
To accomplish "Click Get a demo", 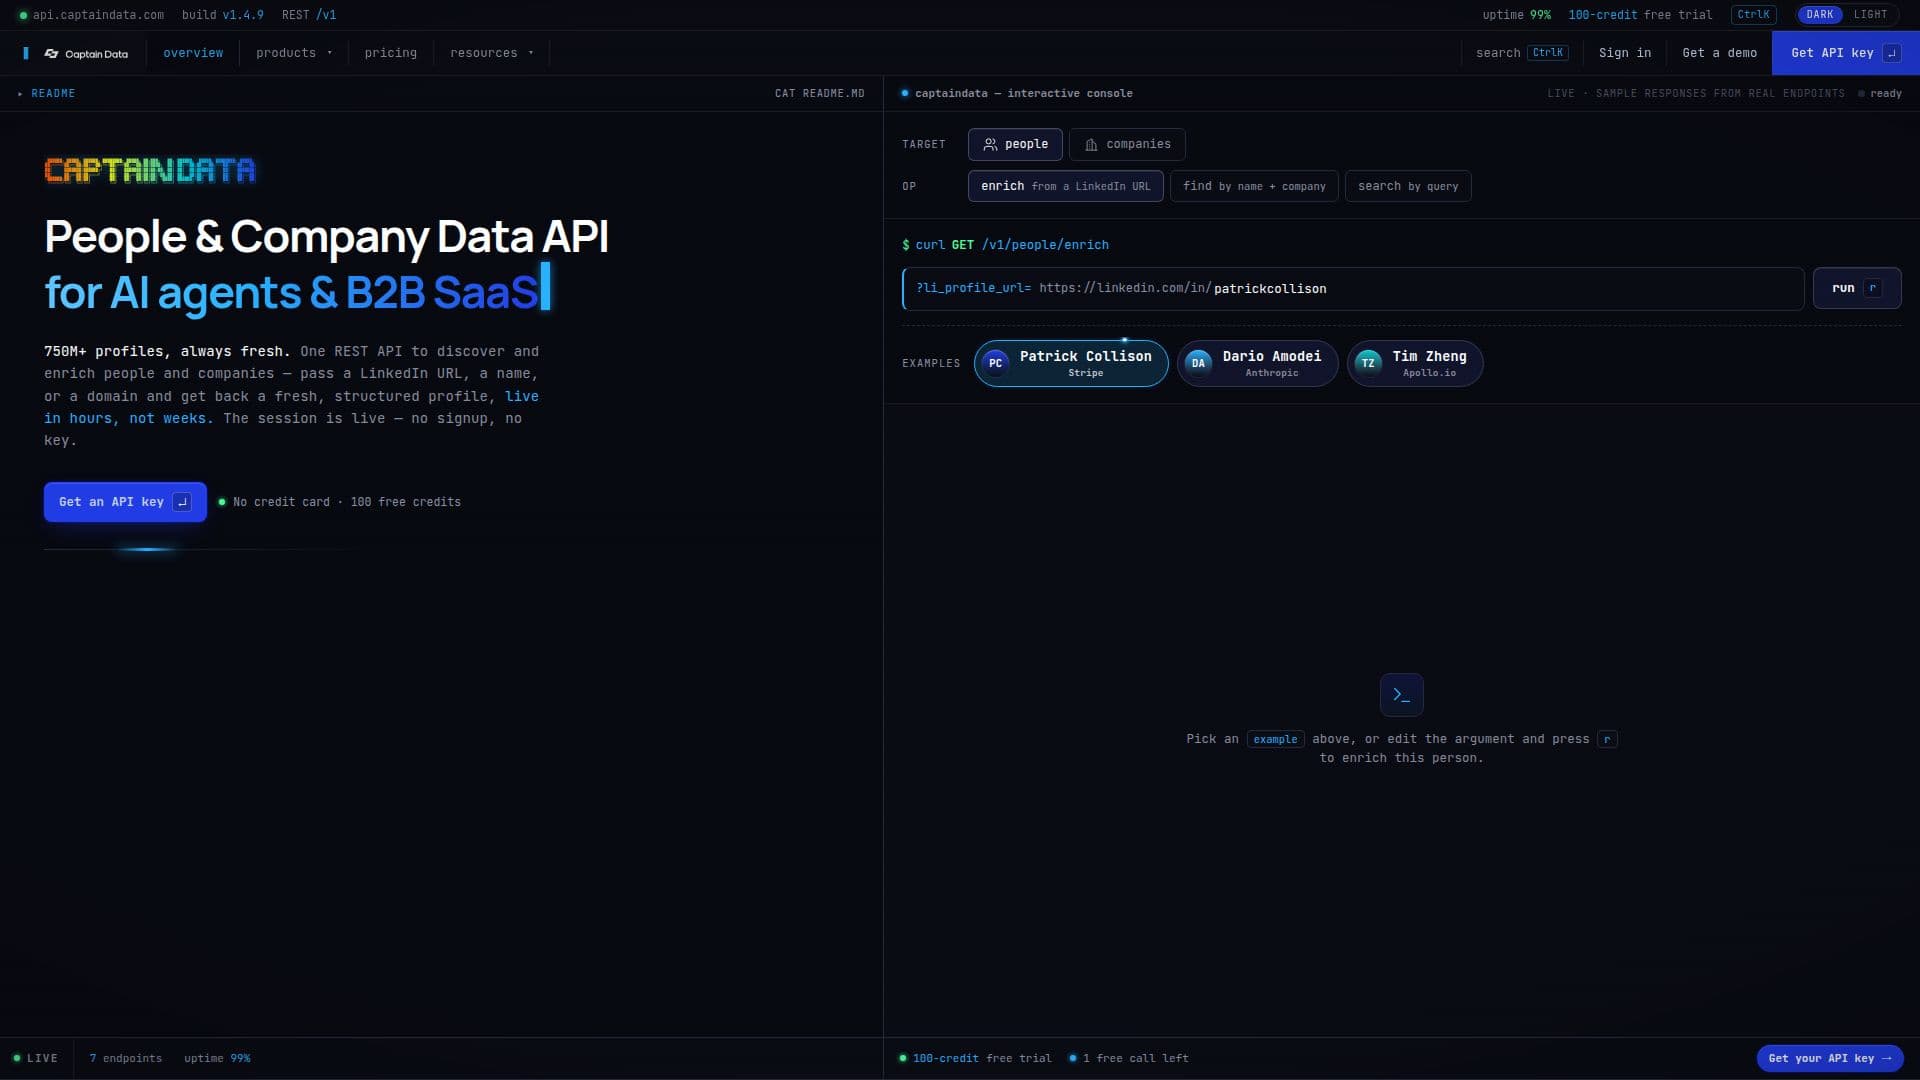I will point(1719,53).
